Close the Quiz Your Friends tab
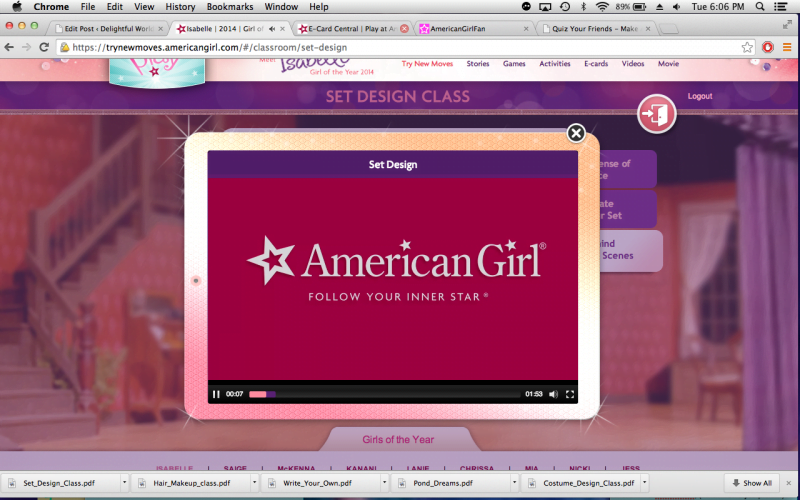This screenshot has height=500, width=800. [x=648, y=29]
